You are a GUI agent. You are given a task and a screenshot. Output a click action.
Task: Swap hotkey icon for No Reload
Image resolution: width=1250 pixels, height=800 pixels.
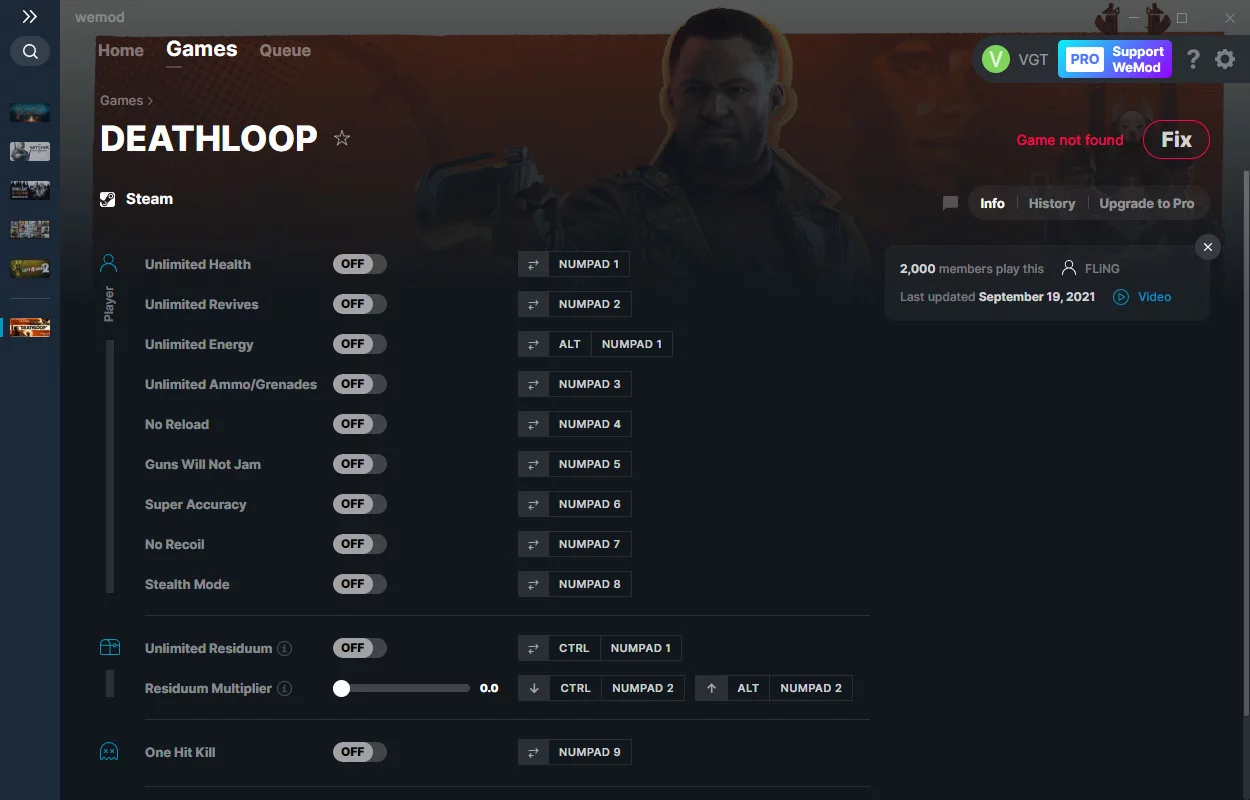[x=533, y=424]
